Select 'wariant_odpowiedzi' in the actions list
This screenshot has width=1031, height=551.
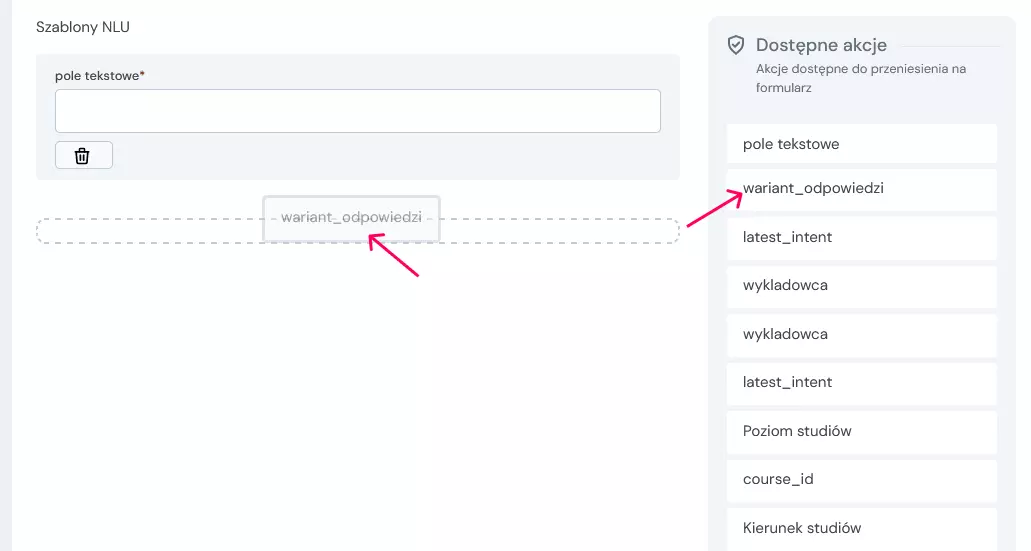[x=861, y=189]
